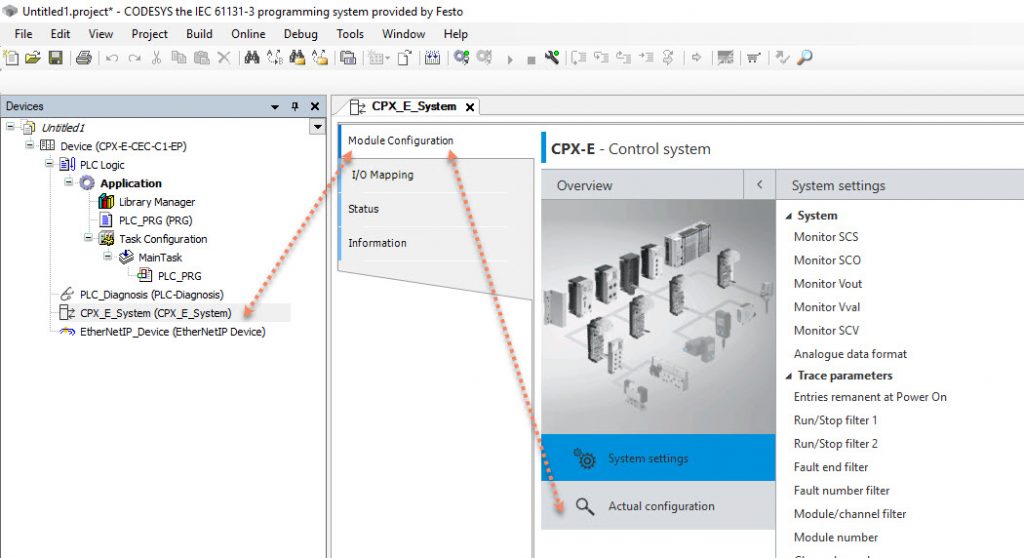Switch to the Status tab
The width and height of the screenshot is (1024, 558).
point(363,209)
